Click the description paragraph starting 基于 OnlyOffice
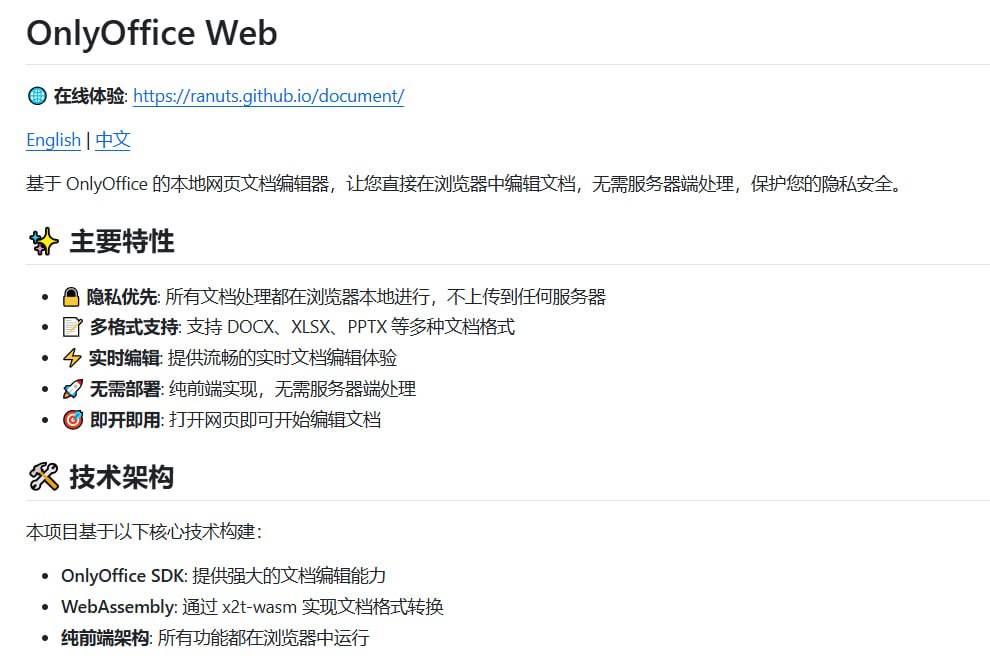This screenshot has height=669, width=990. pyautogui.click(x=465, y=184)
